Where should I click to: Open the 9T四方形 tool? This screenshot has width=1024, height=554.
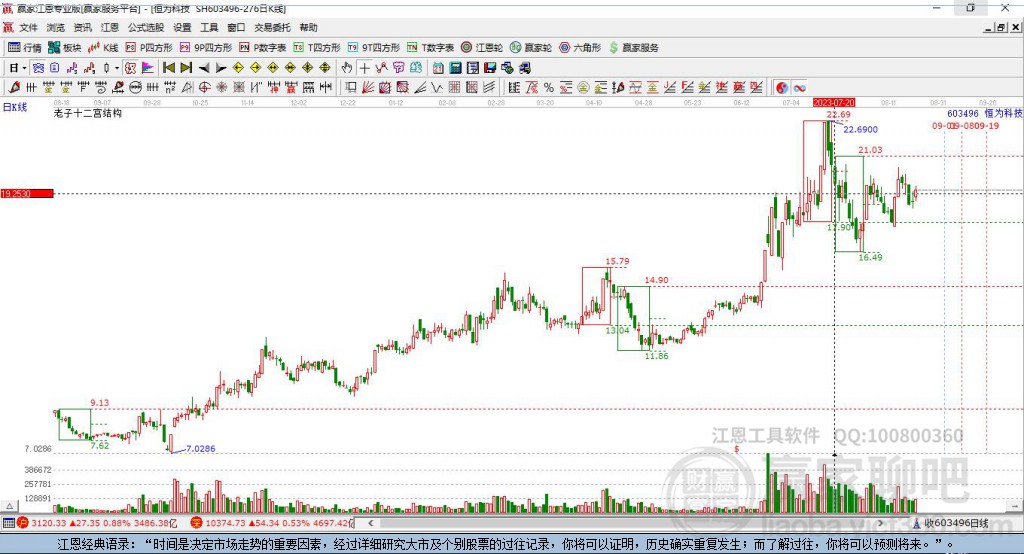click(374, 48)
